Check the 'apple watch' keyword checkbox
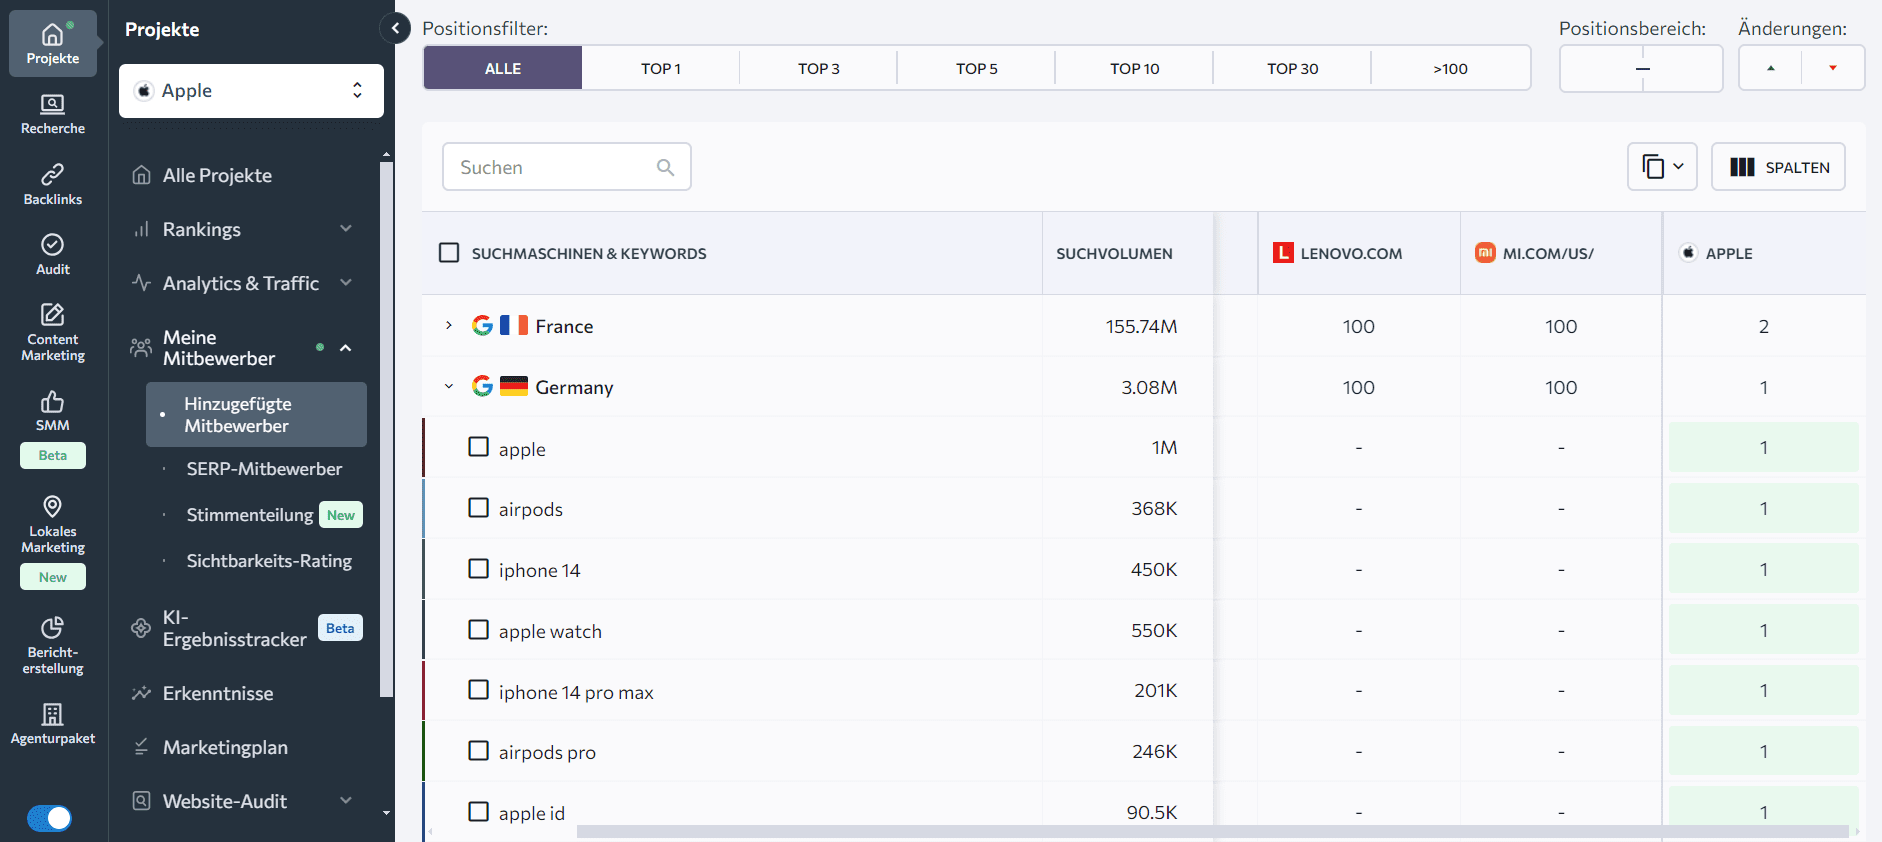Image resolution: width=1882 pixels, height=842 pixels. point(479,630)
